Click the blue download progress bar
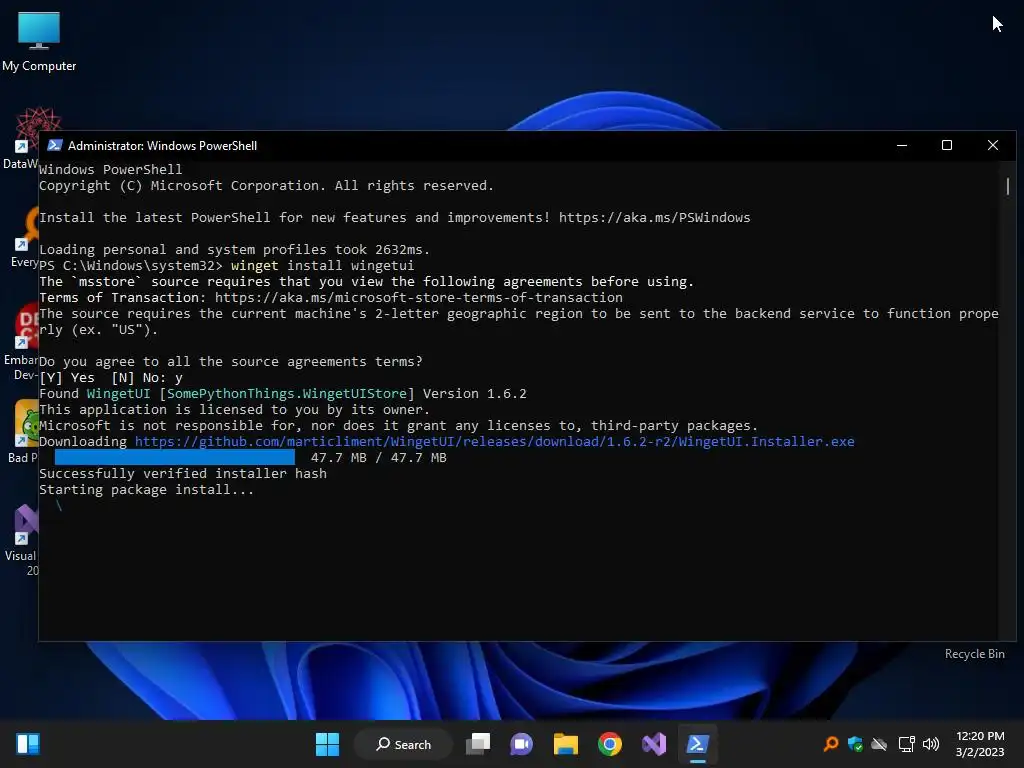Viewport: 1024px width, 768px height. point(174,458)
